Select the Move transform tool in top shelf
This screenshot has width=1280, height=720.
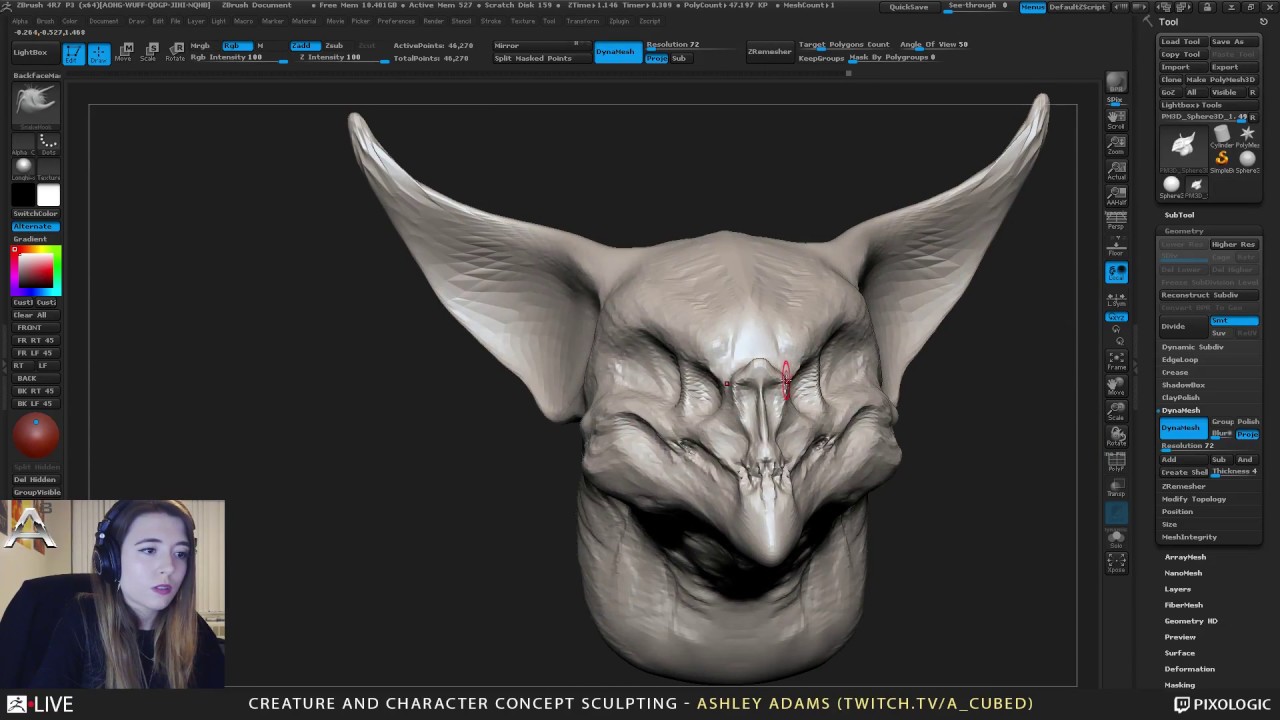pos(123,53)
